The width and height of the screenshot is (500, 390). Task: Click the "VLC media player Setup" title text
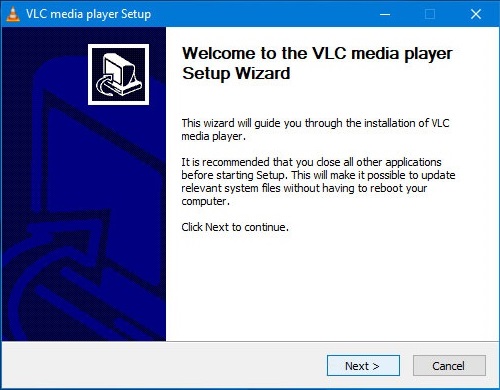point(88,14)
